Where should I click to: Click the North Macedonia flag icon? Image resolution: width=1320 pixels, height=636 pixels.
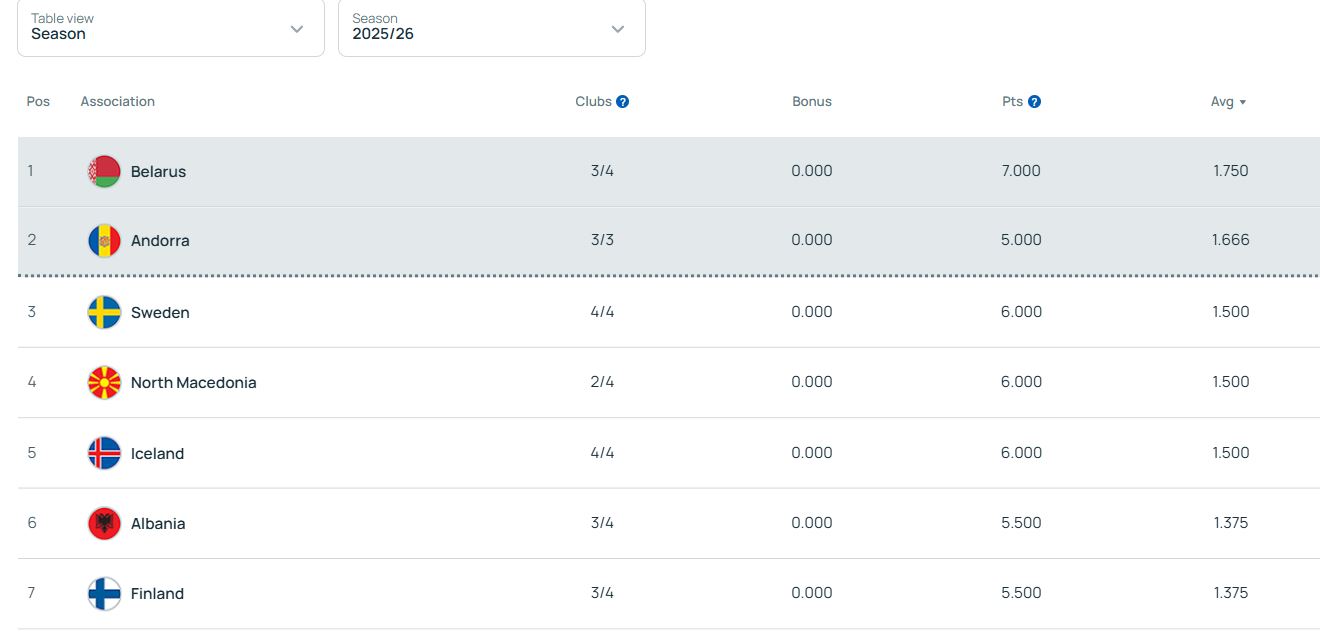[x=104, y=383]
